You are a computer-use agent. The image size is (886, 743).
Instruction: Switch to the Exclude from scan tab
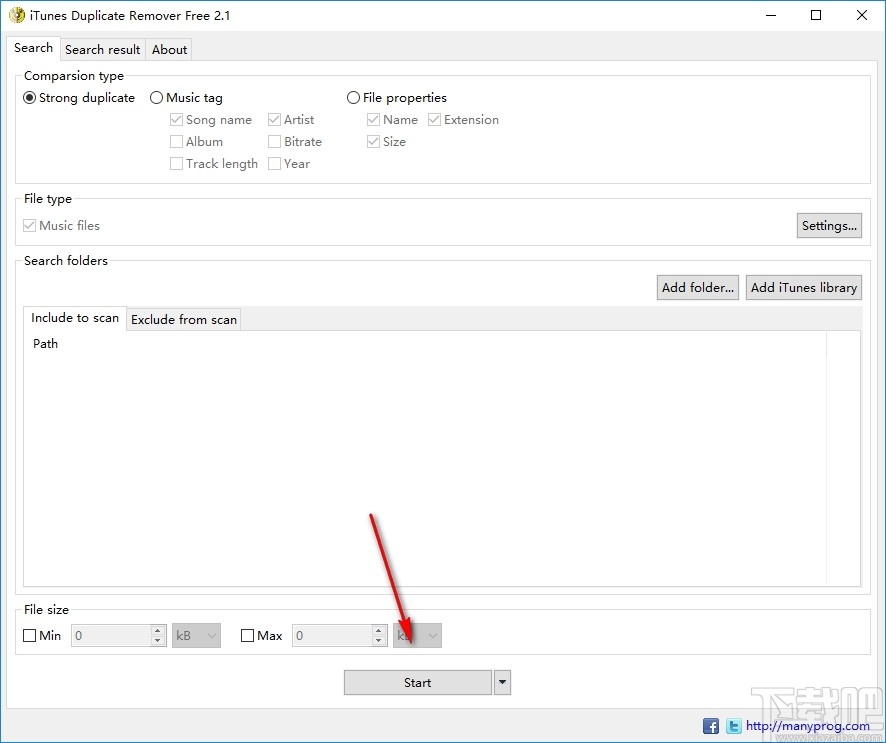pos(183,319)
